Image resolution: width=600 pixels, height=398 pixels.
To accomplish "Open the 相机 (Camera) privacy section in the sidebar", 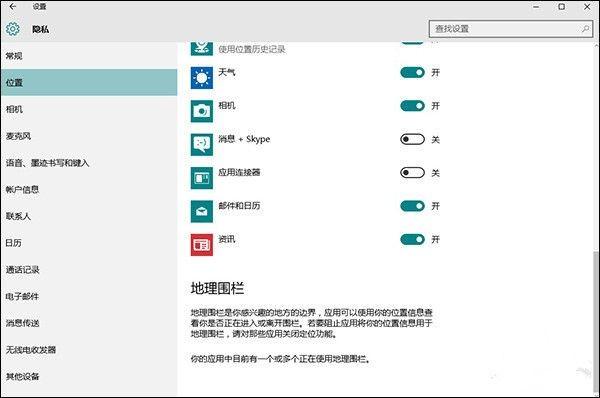I will tap(89, 109).
